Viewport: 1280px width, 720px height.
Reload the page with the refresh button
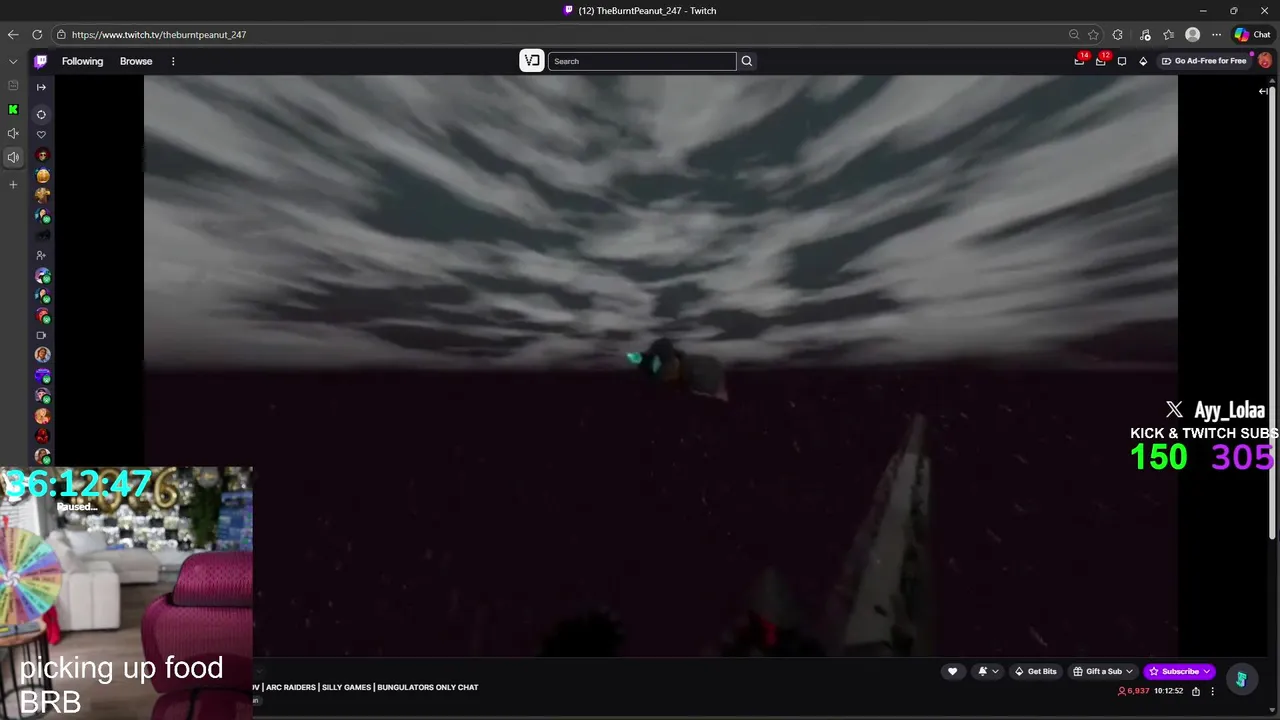(37, 34)
